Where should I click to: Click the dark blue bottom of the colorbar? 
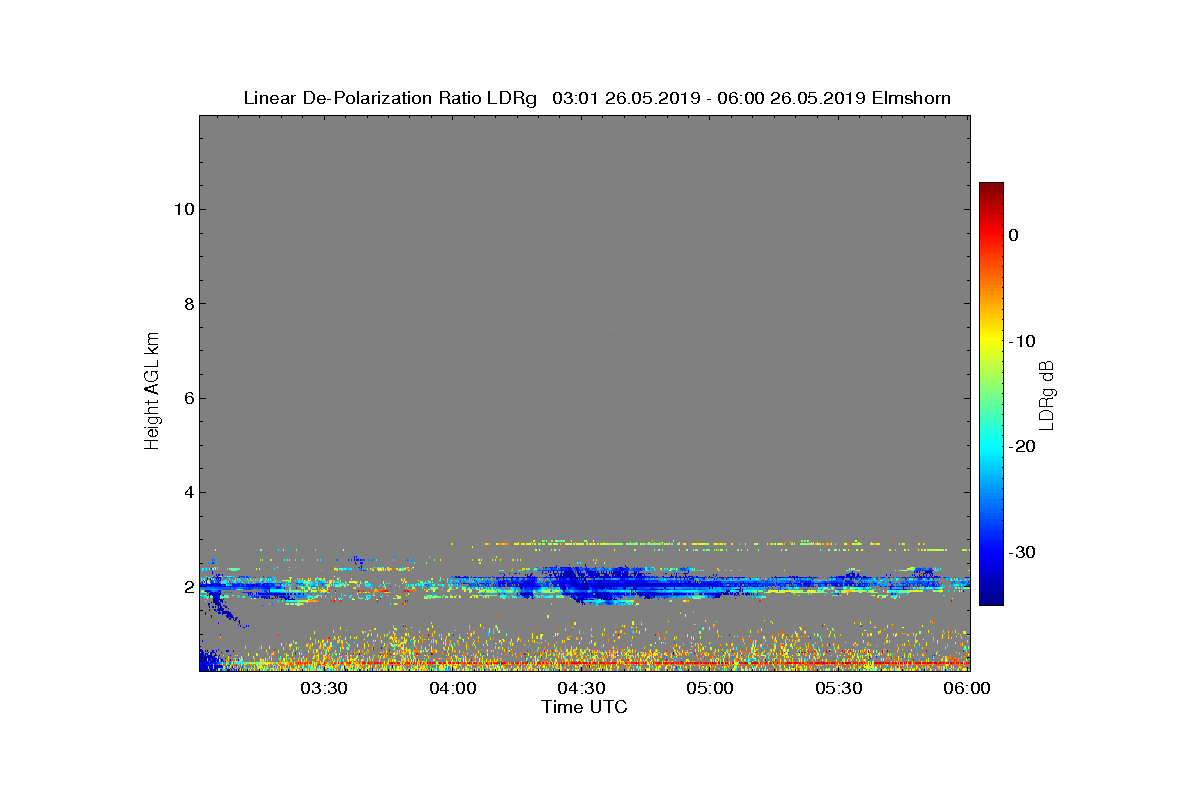[991, 598]
